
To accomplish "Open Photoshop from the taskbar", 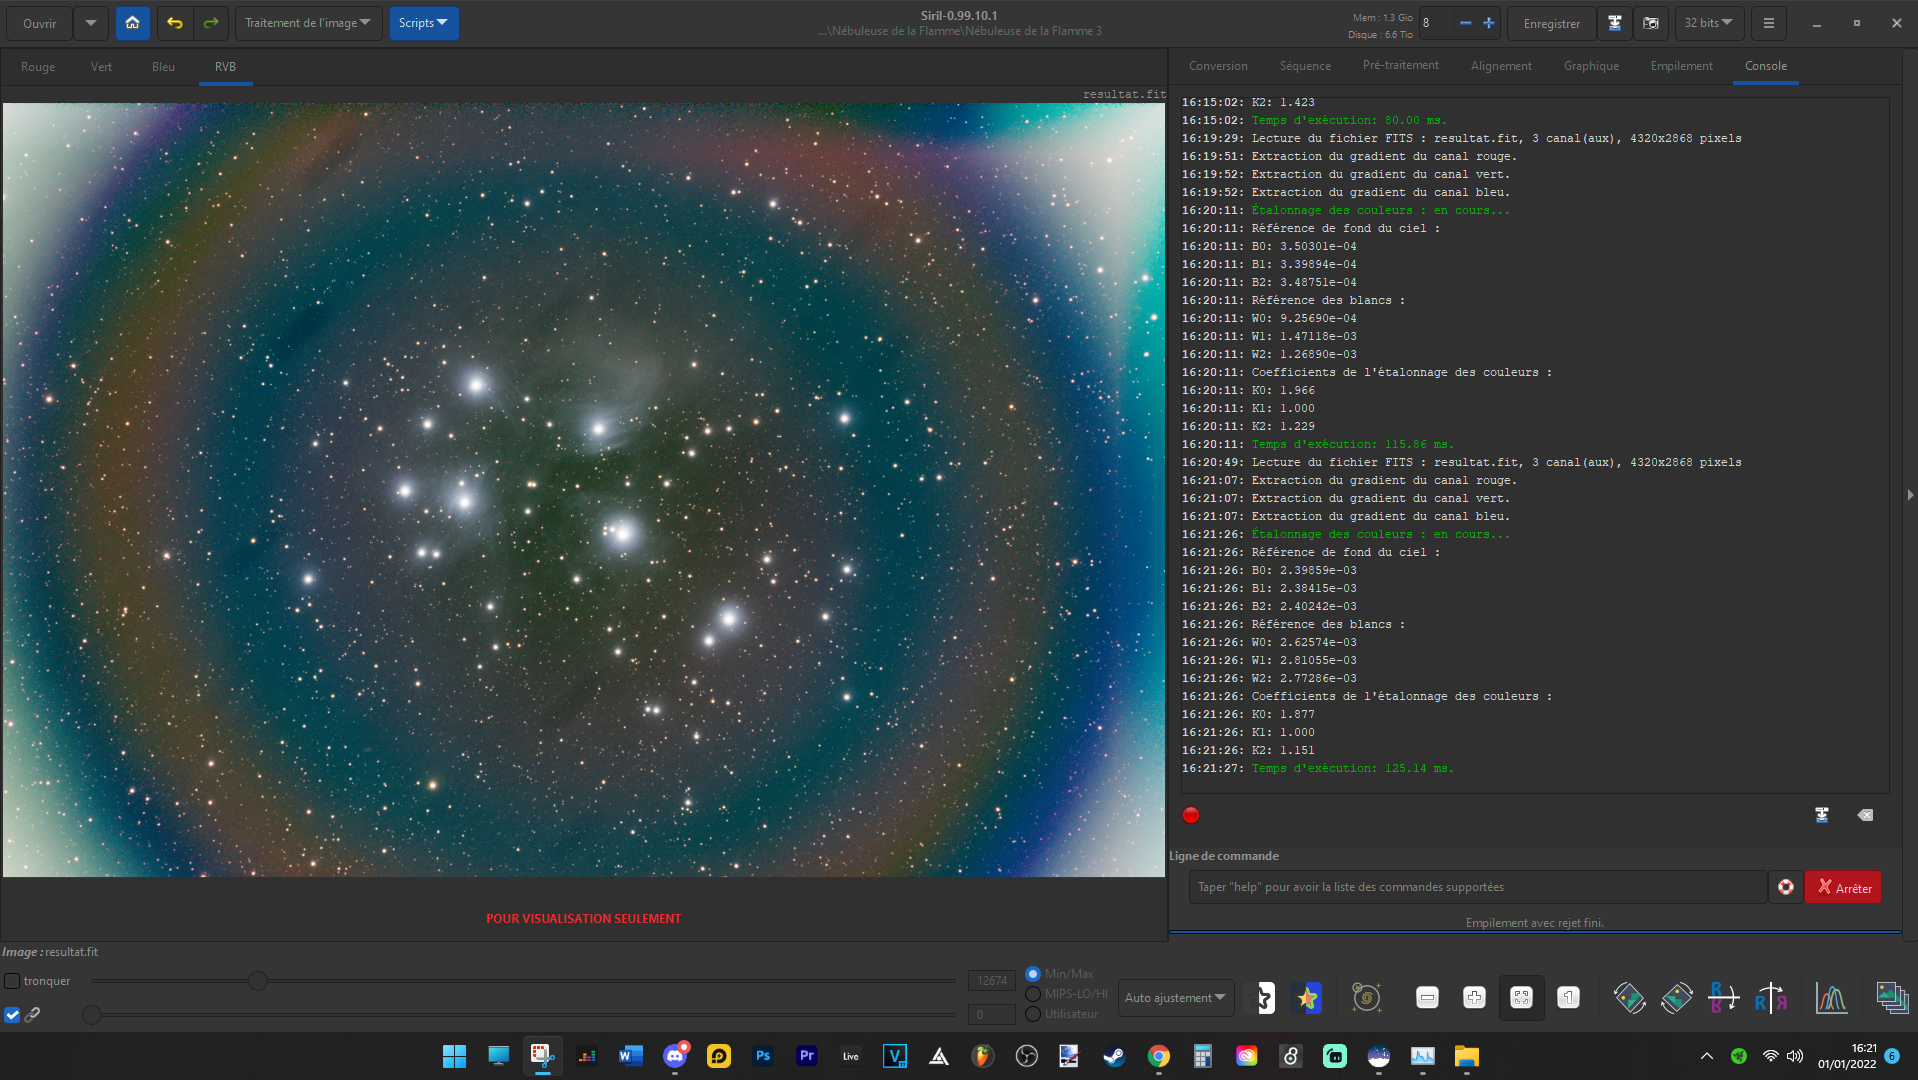I will [x=762, y=1056].
